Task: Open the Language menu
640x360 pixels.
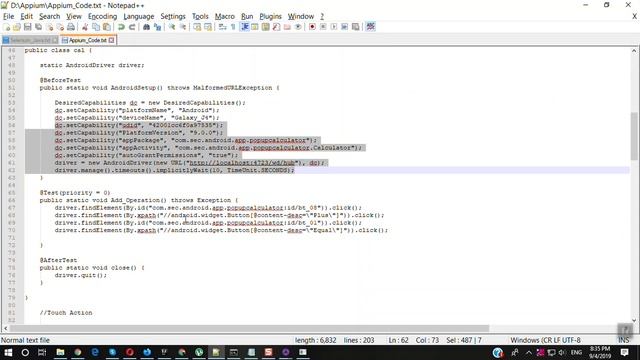Action: pos(139,16)
